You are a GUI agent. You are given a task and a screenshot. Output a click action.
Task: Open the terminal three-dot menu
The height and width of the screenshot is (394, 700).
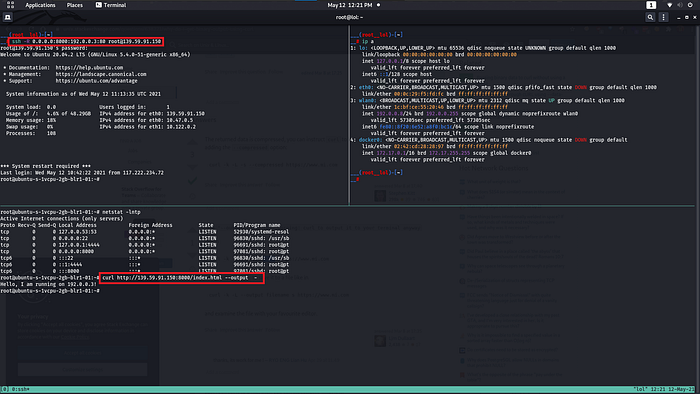[x=663, y=17]
